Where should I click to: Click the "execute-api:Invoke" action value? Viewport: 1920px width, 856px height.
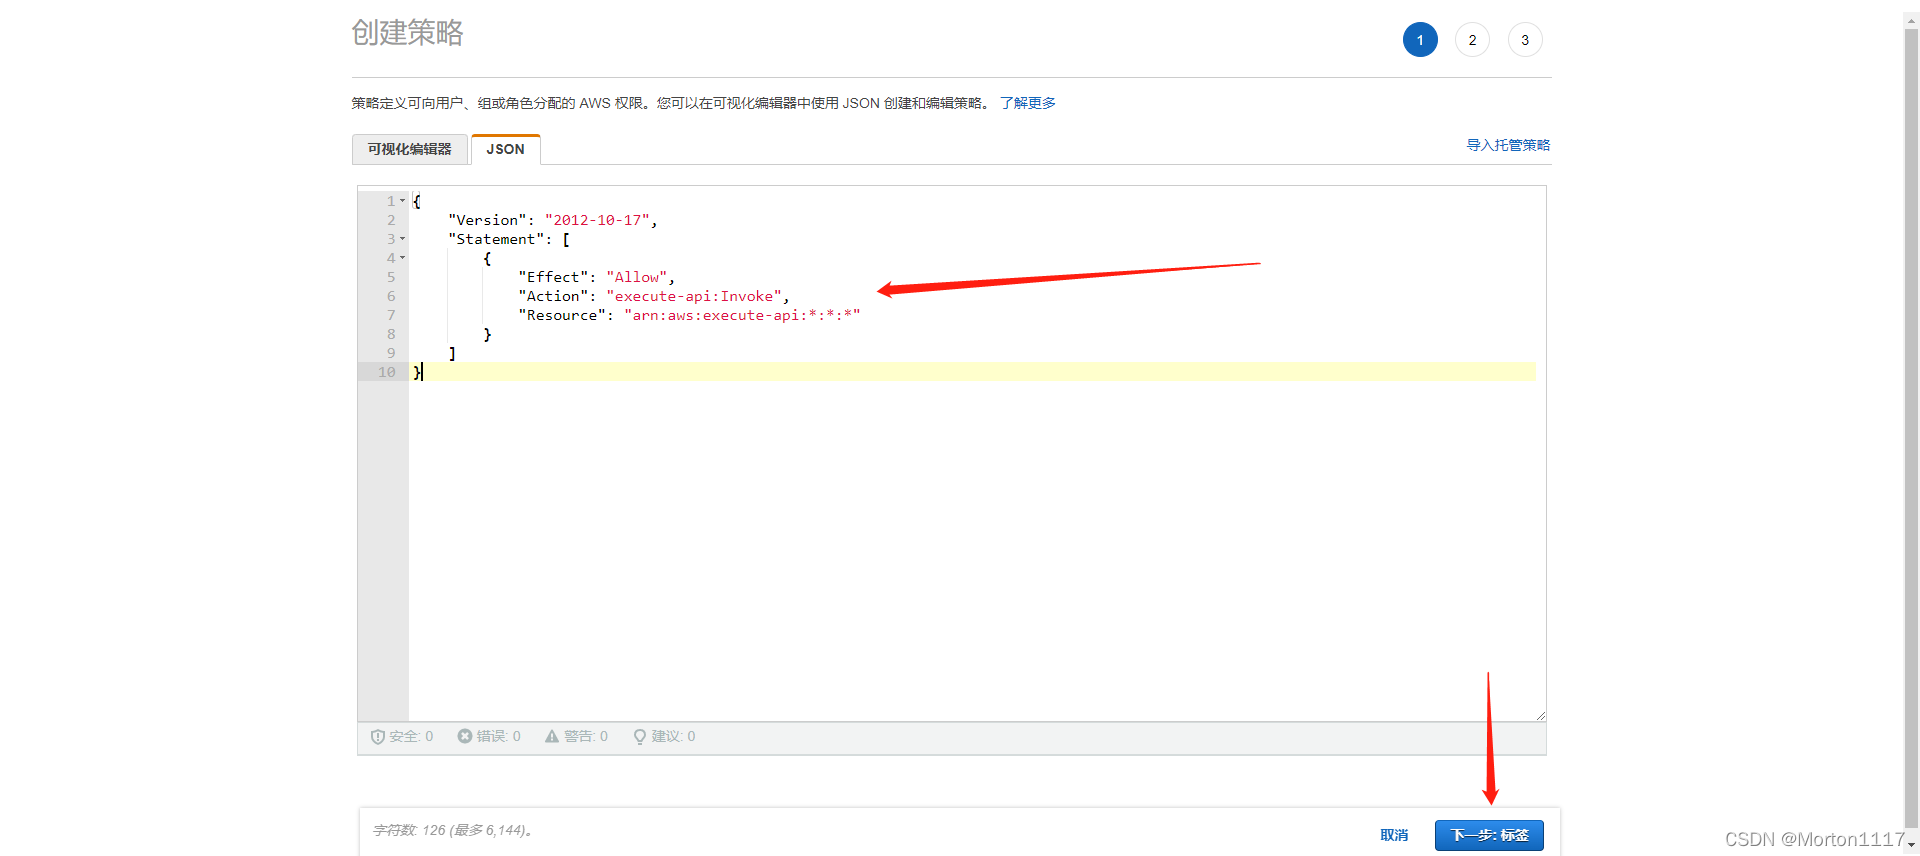[694, 296]
